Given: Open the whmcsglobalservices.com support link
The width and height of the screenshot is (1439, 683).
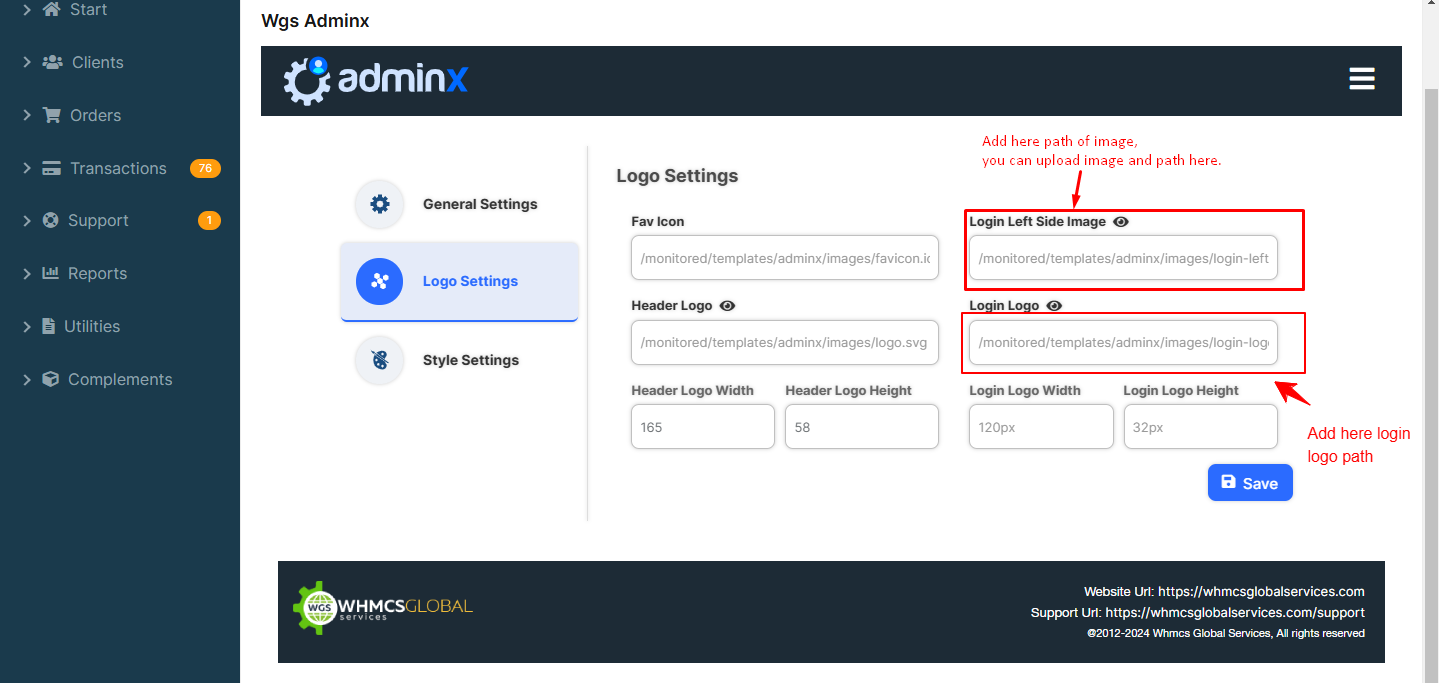Looking at the screenshot, I should point(1234,612).
